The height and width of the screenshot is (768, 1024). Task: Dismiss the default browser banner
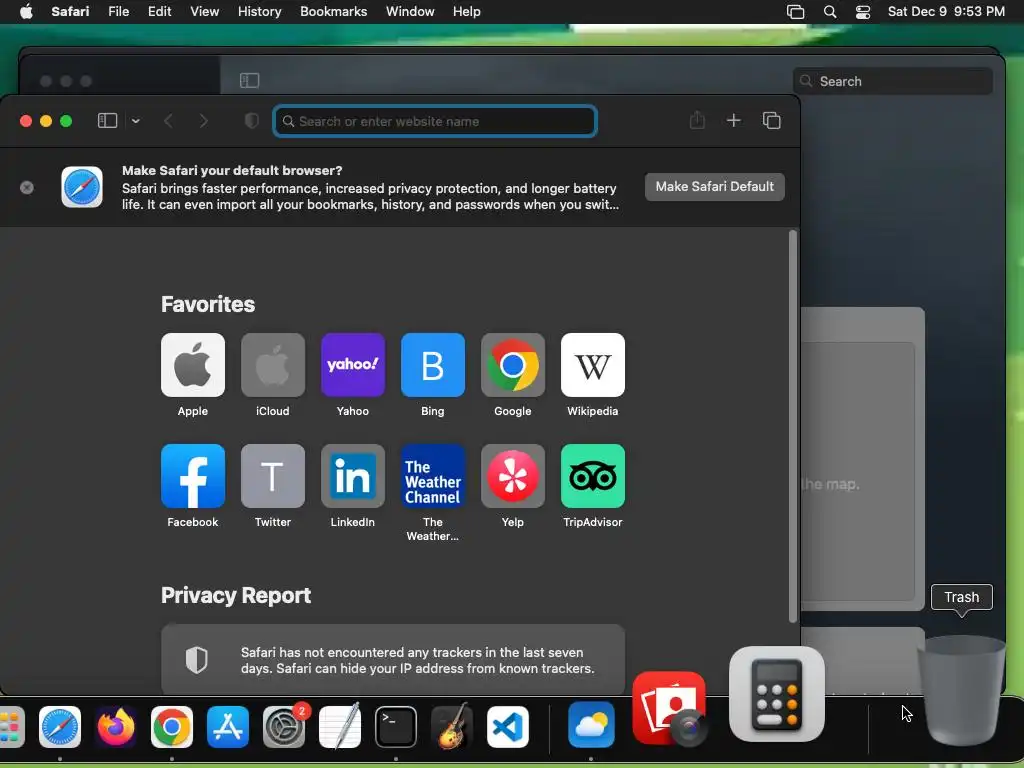tap(27, 187)
